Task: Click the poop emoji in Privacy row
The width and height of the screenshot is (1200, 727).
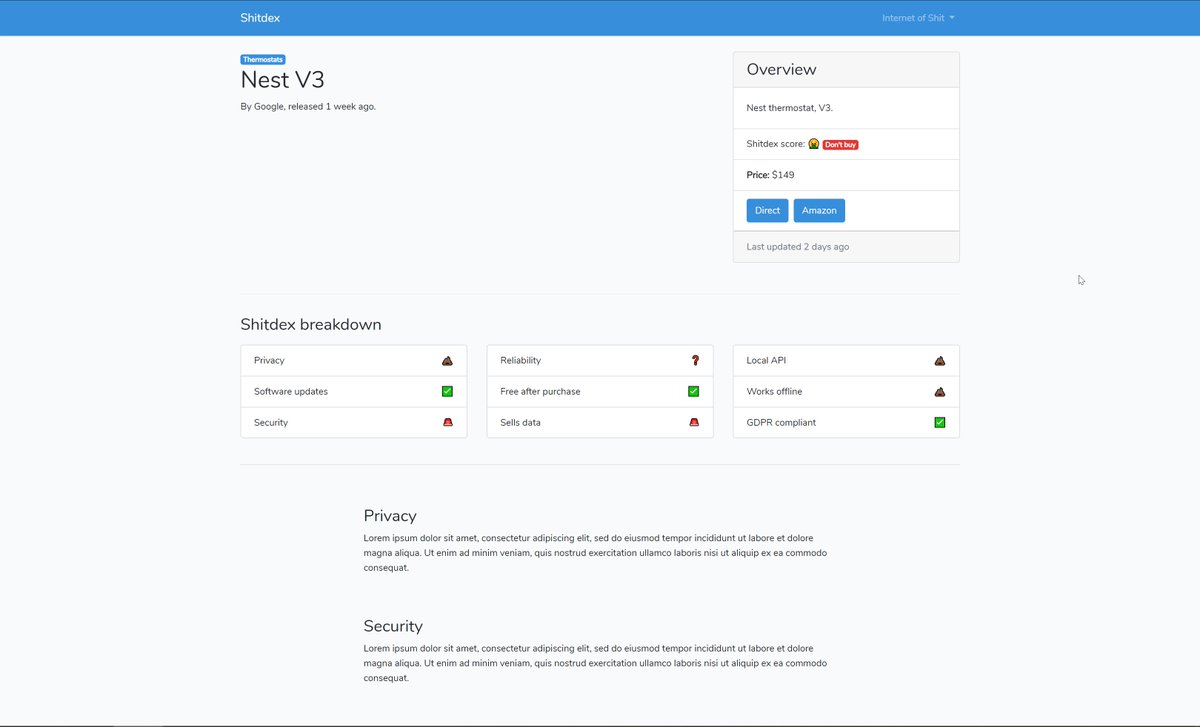Action: tap(447, 360)
